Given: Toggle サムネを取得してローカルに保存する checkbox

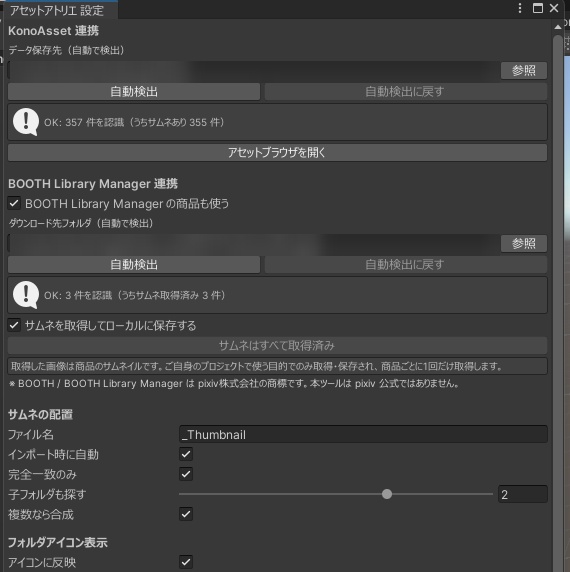Looking at the screenshot, I should (x=14, y=325).
